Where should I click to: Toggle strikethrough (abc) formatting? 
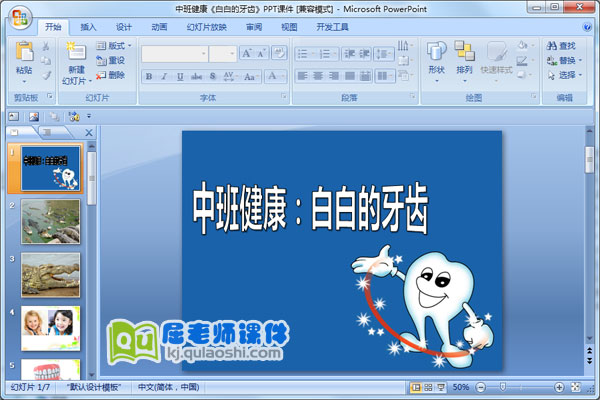tap(196, 77)
